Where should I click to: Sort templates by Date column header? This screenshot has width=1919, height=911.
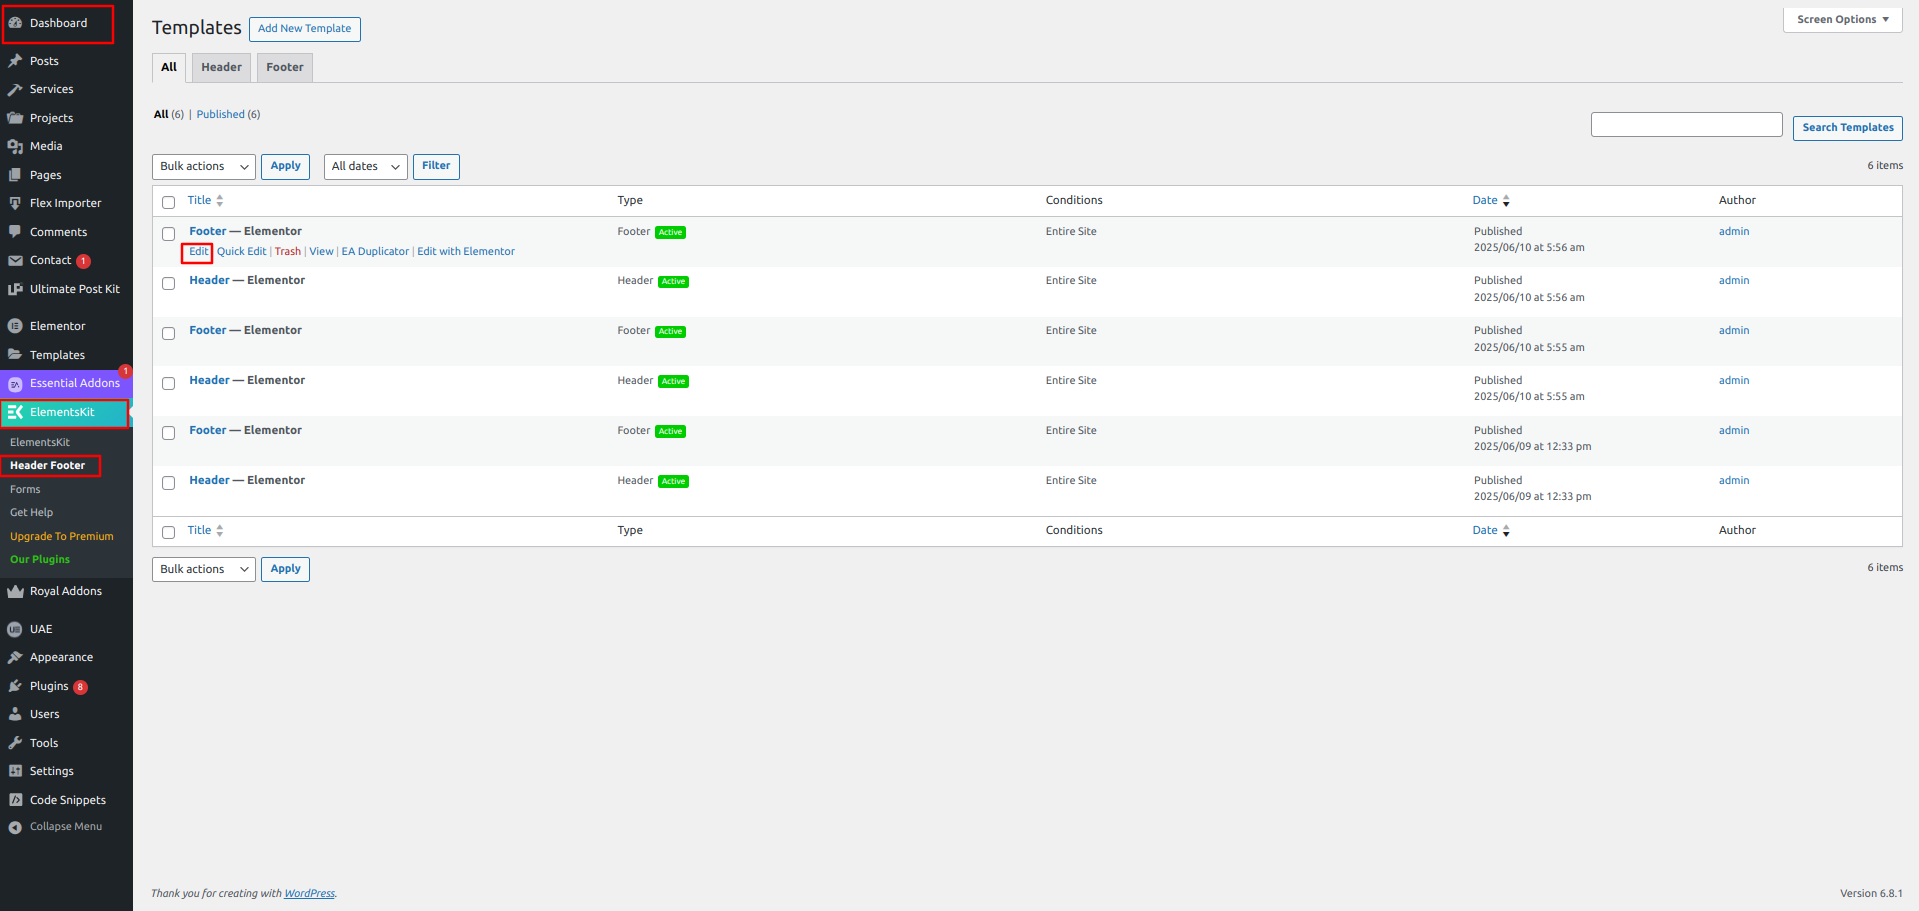(x=1485, y=201)
